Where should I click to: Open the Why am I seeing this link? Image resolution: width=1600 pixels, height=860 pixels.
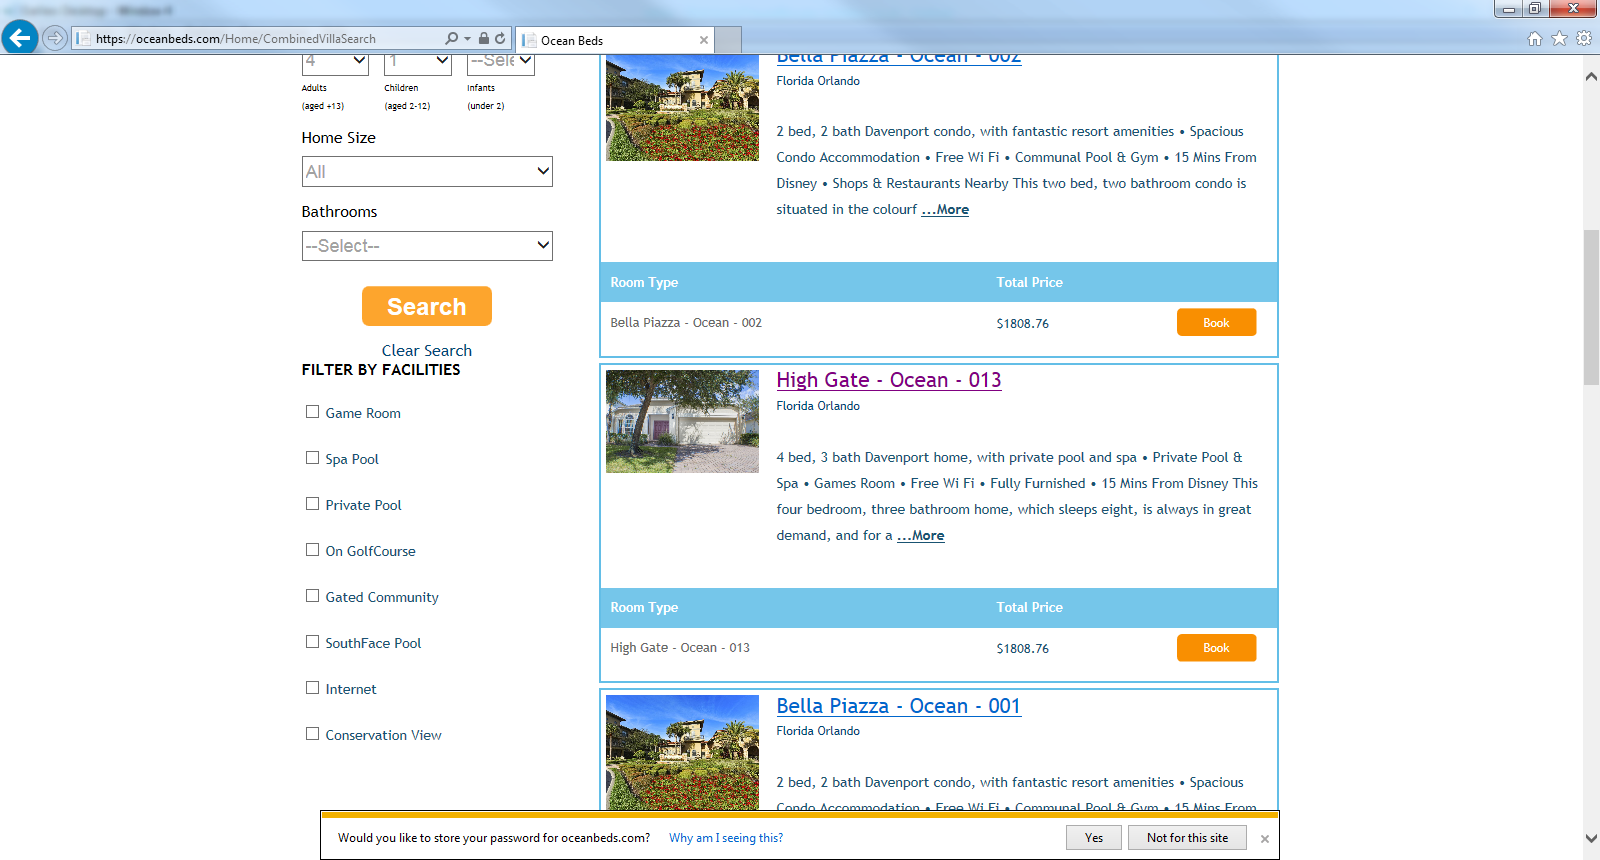click(726, 838)
